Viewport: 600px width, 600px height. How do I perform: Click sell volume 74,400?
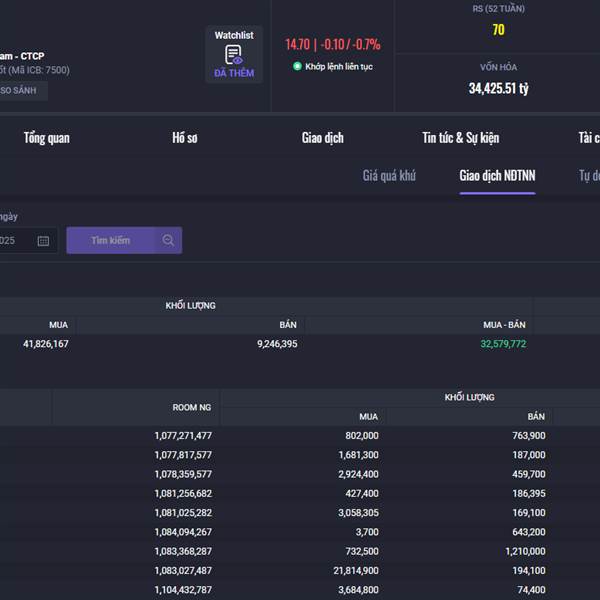coord(531,590)
